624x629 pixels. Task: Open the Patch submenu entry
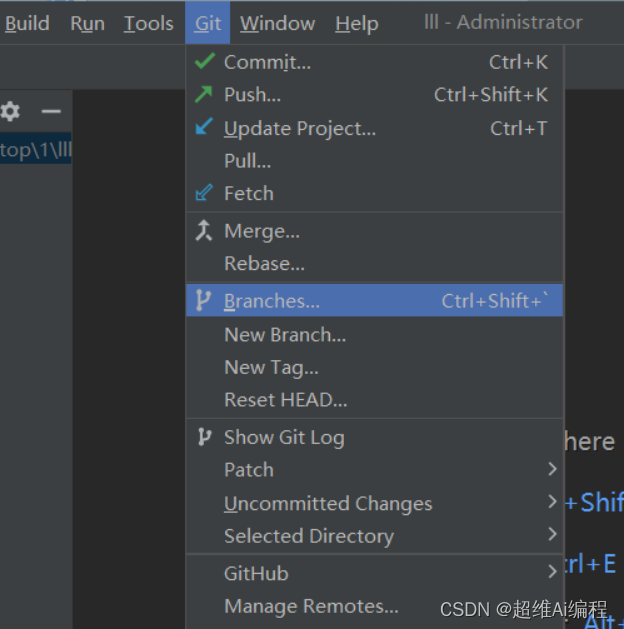click(375, 469)
